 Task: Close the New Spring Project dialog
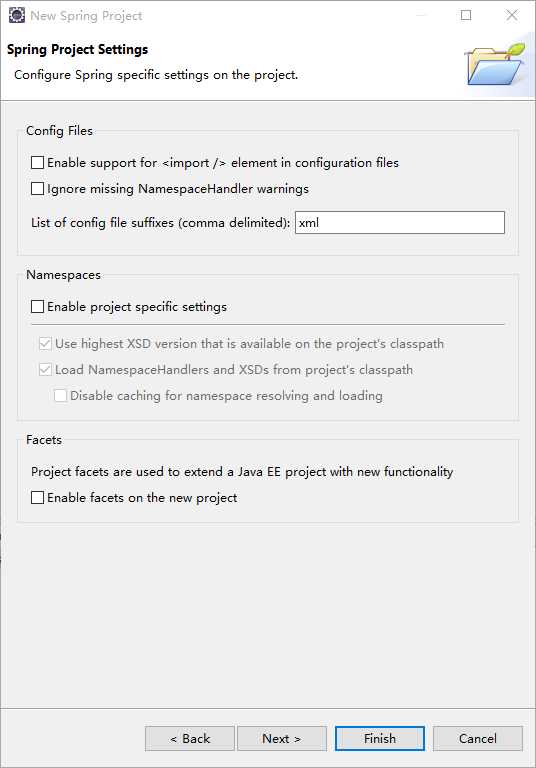coord(512,15)
